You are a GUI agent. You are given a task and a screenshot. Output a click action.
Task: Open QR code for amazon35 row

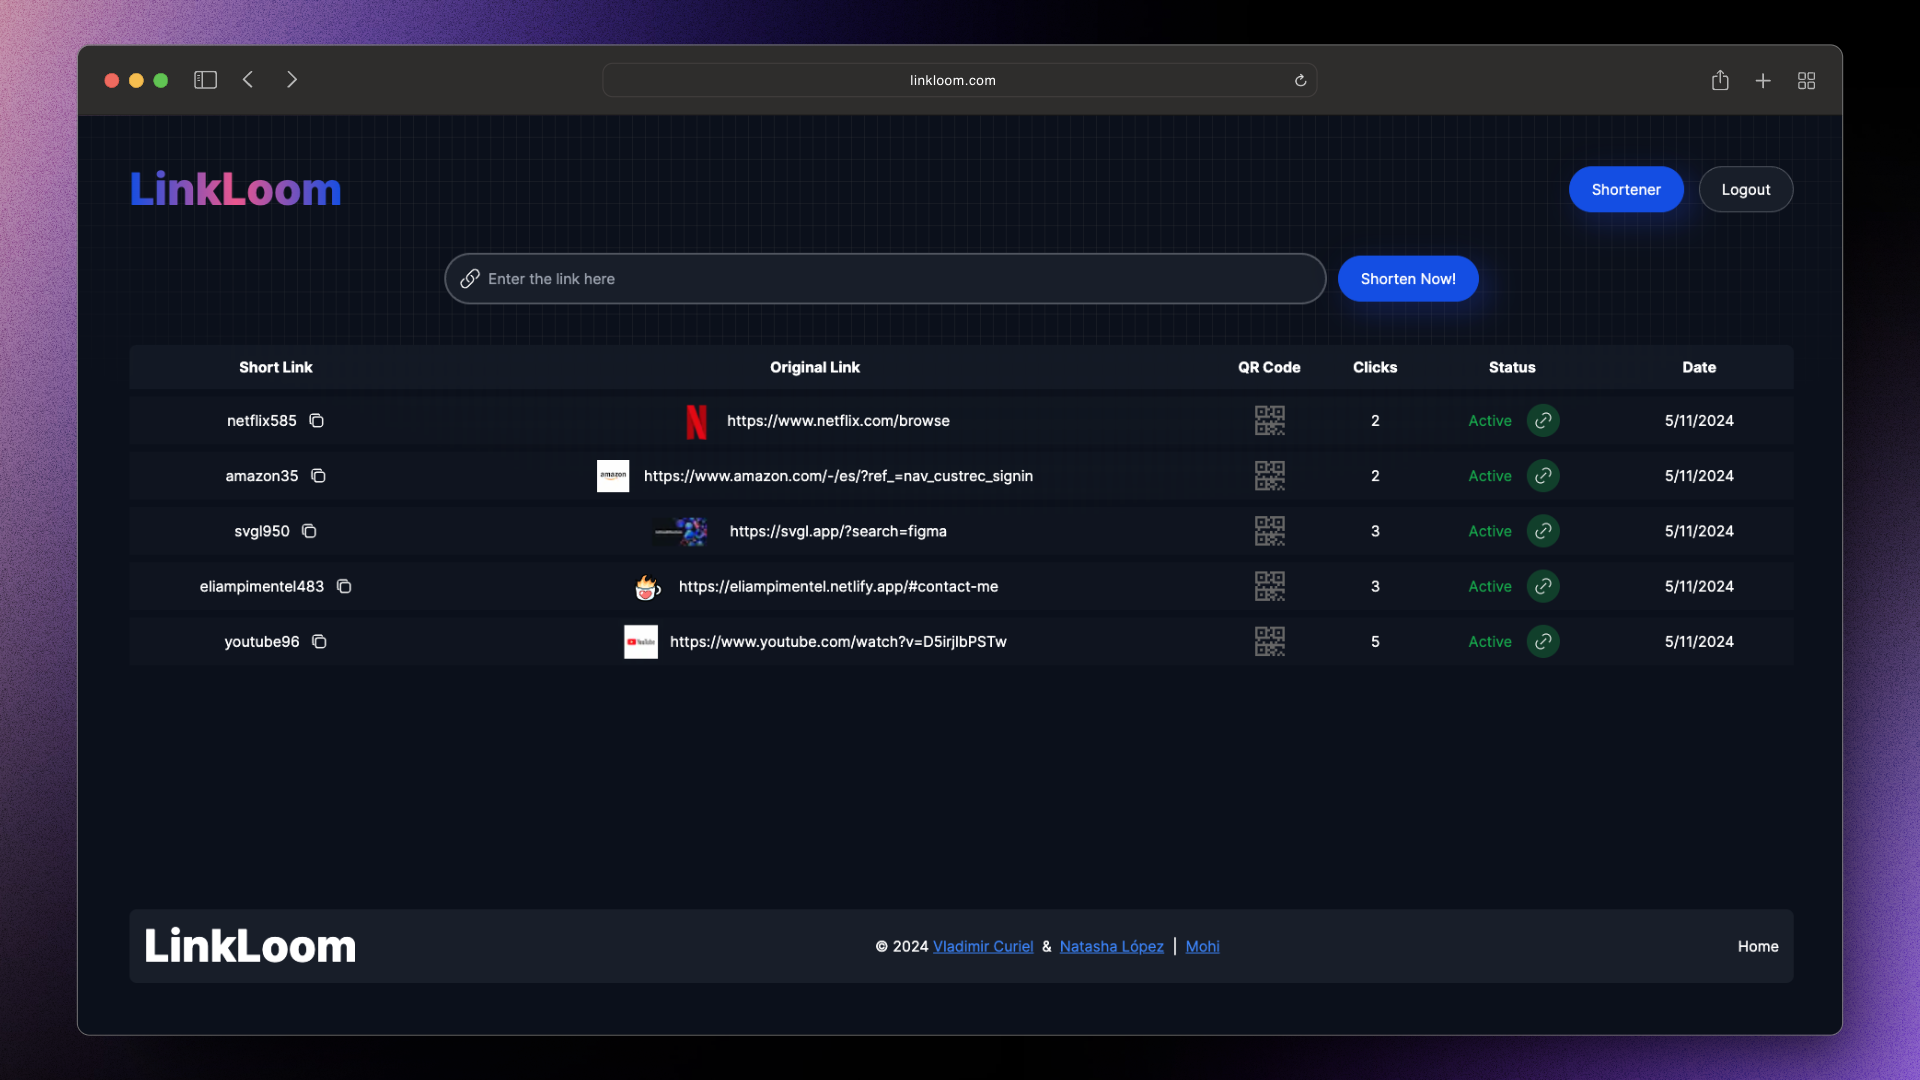[x=1269, y=475]
